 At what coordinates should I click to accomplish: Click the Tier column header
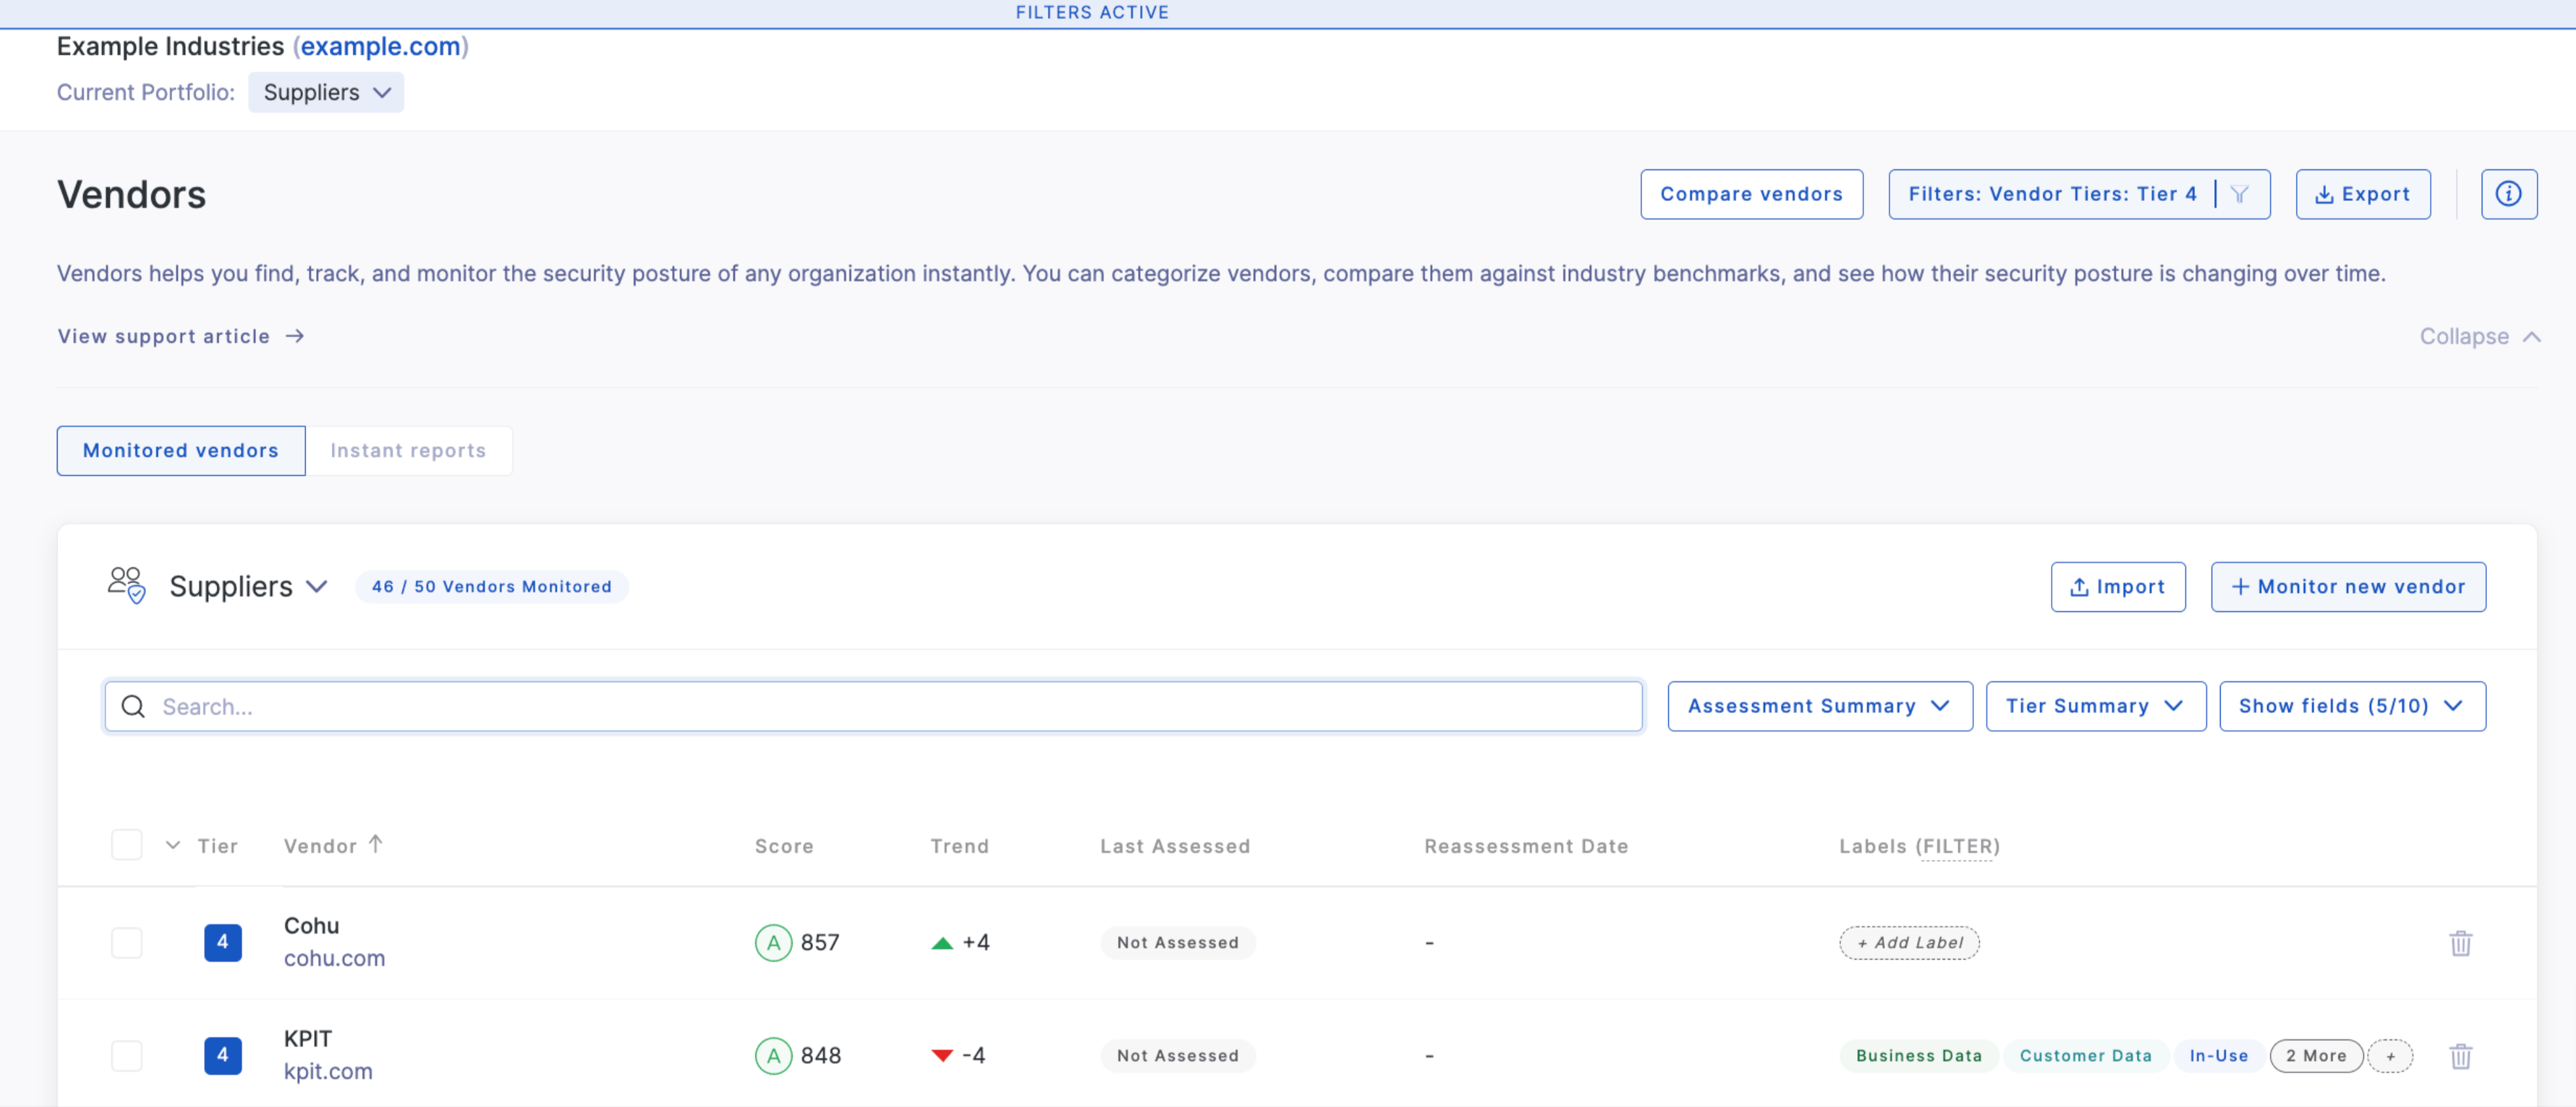pyautogui.click(x=217, y=846)
